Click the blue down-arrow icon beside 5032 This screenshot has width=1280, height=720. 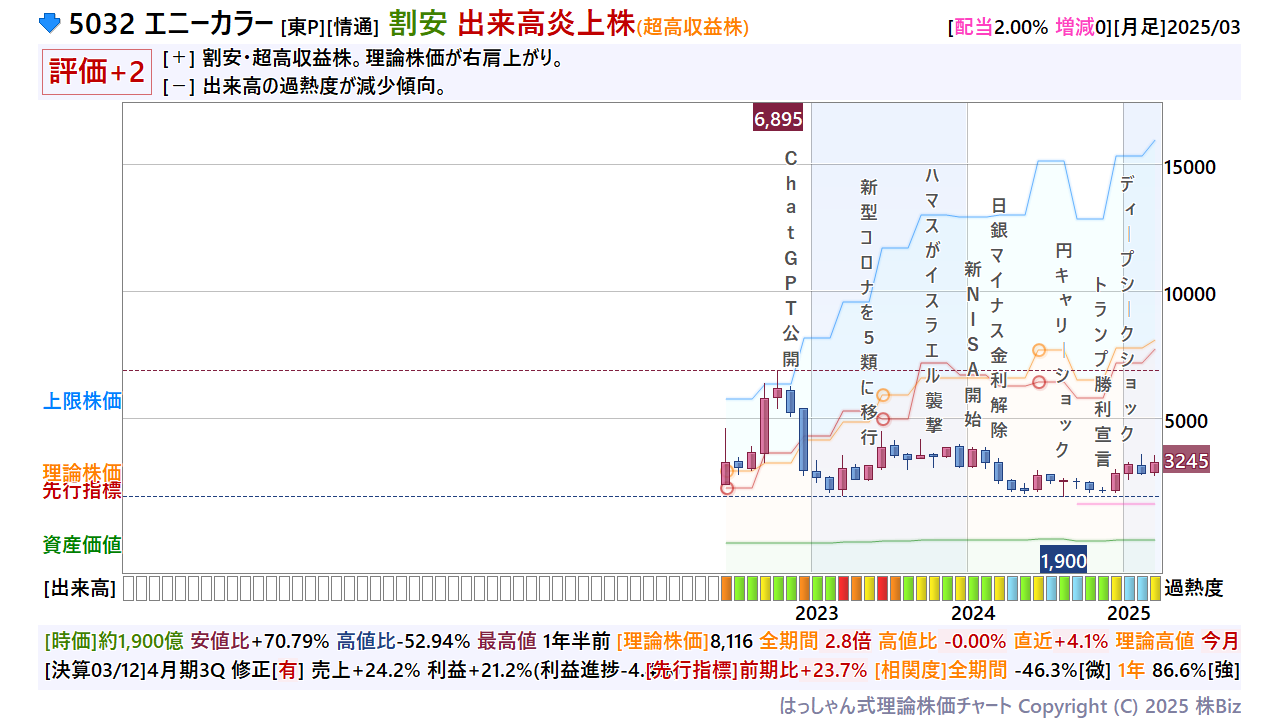(50, 23)
